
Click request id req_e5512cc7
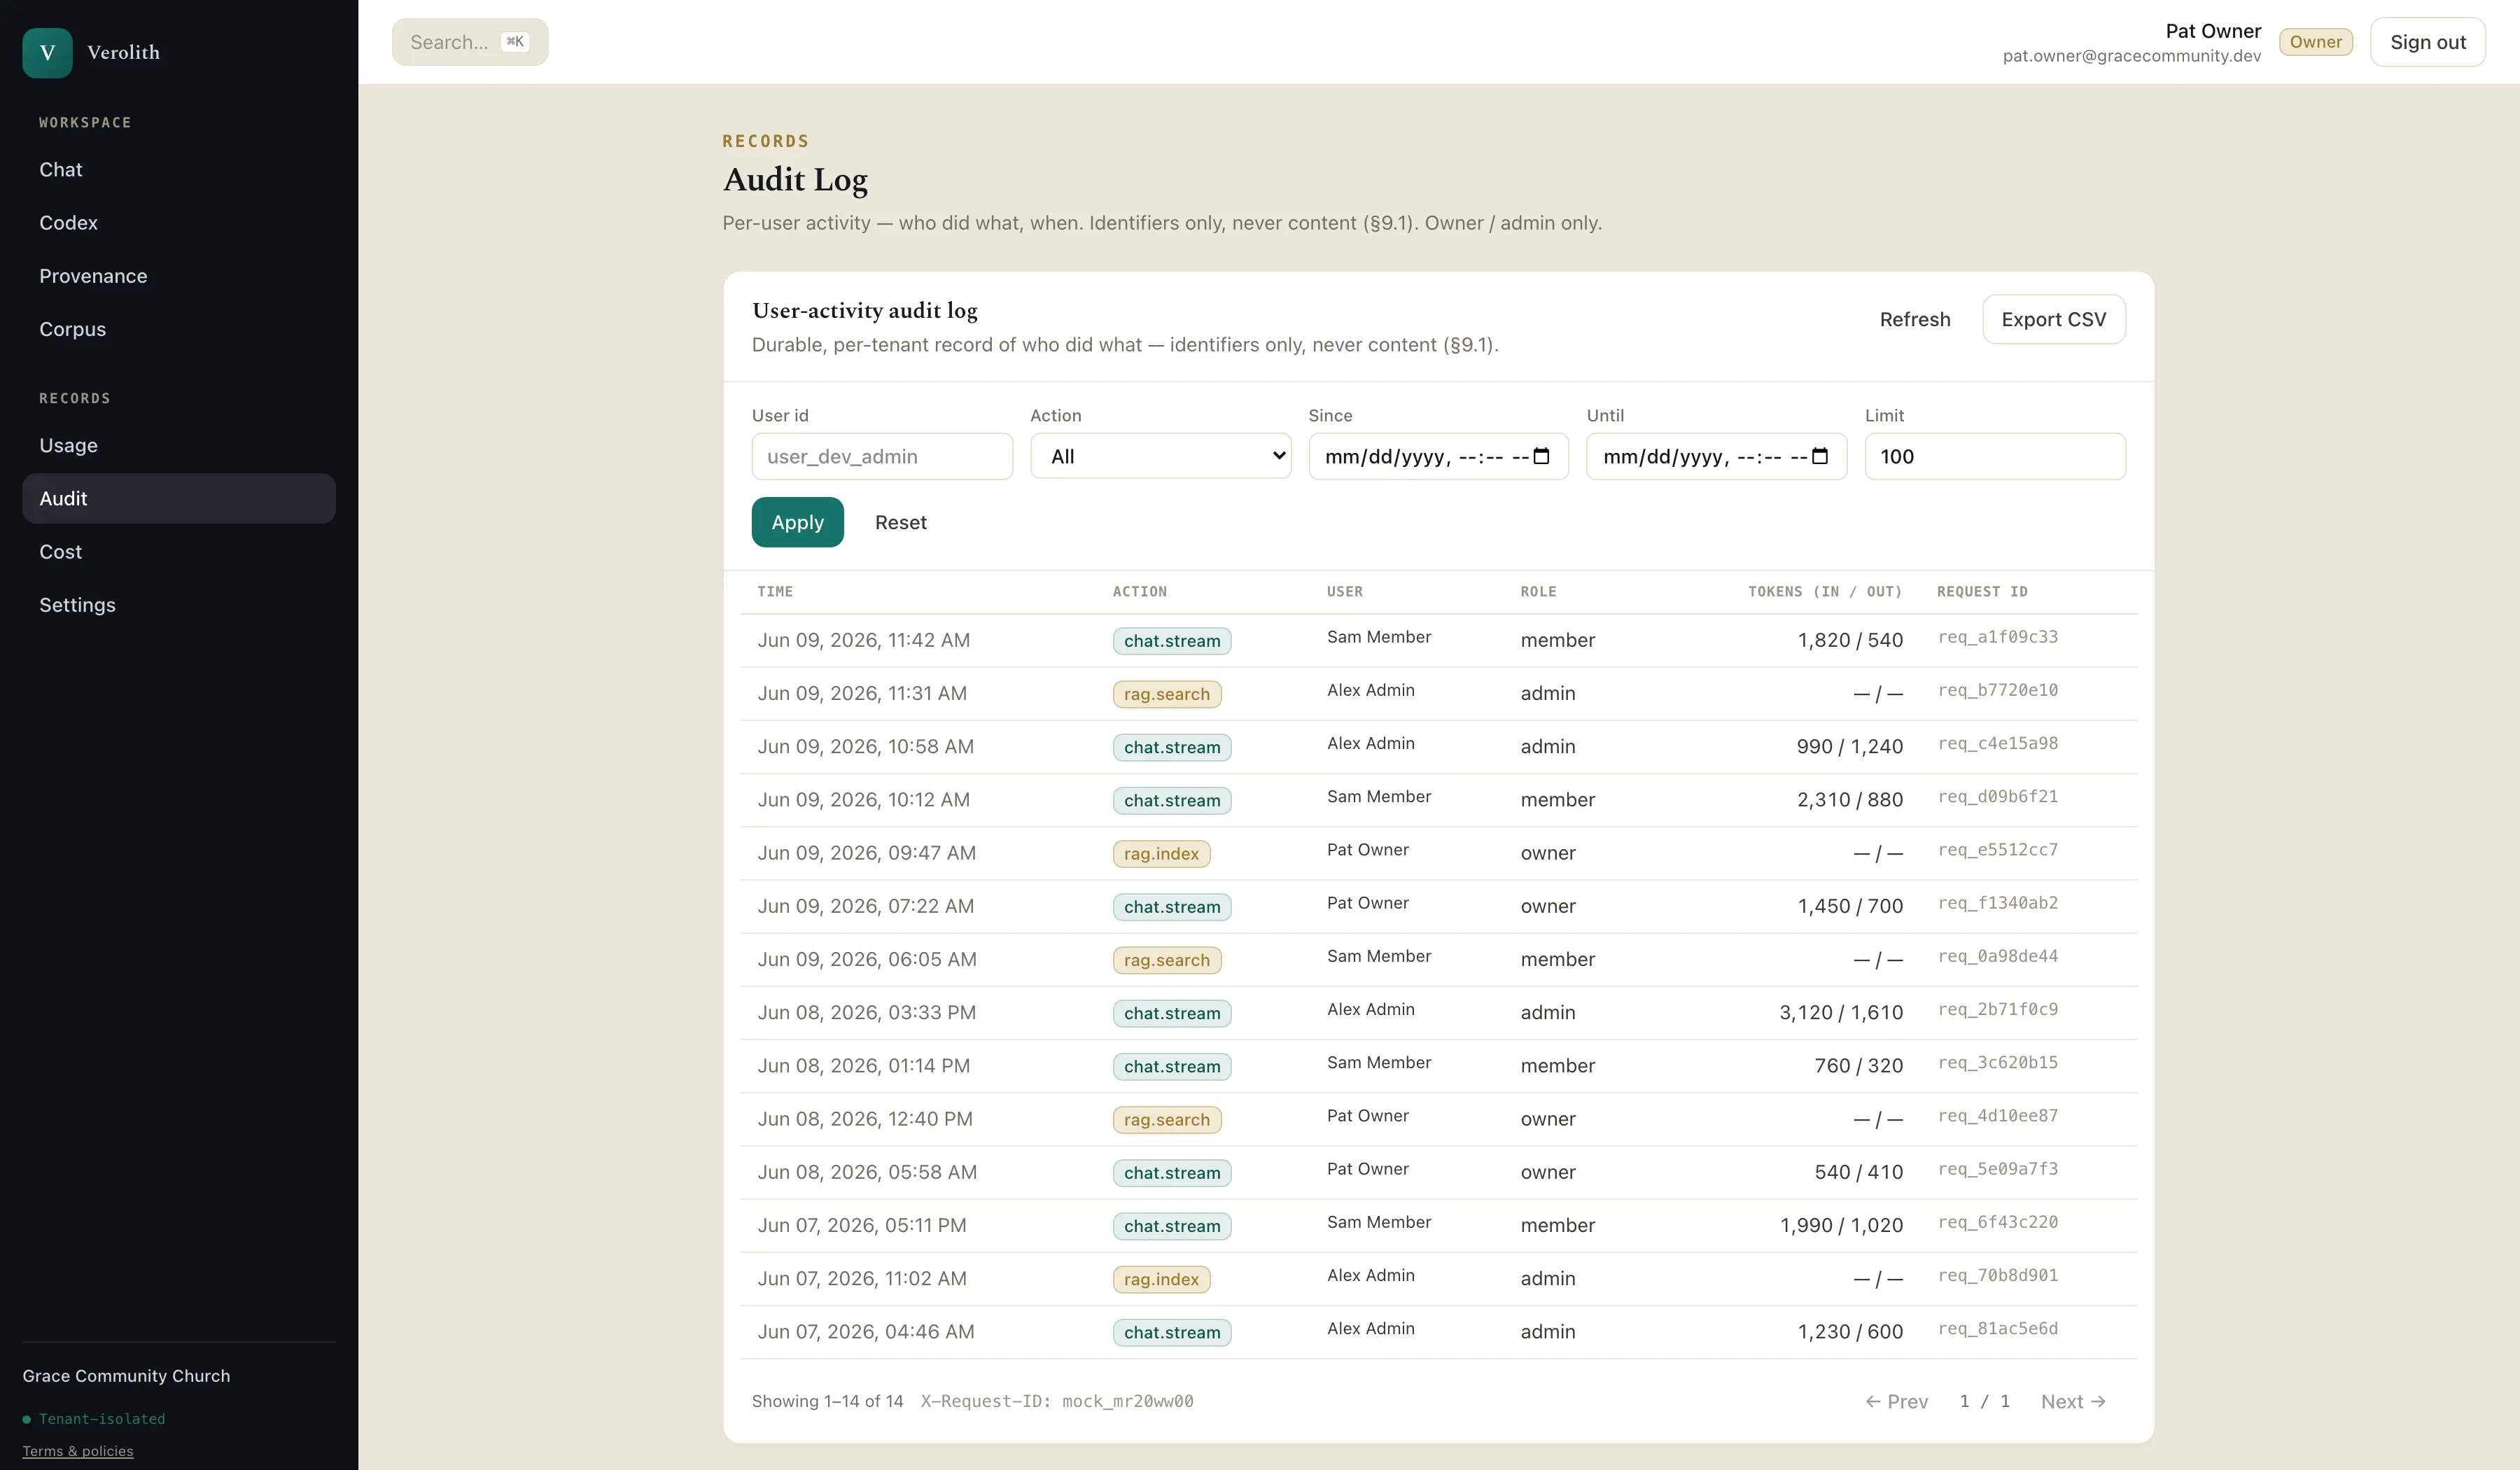pos(1998,849)
